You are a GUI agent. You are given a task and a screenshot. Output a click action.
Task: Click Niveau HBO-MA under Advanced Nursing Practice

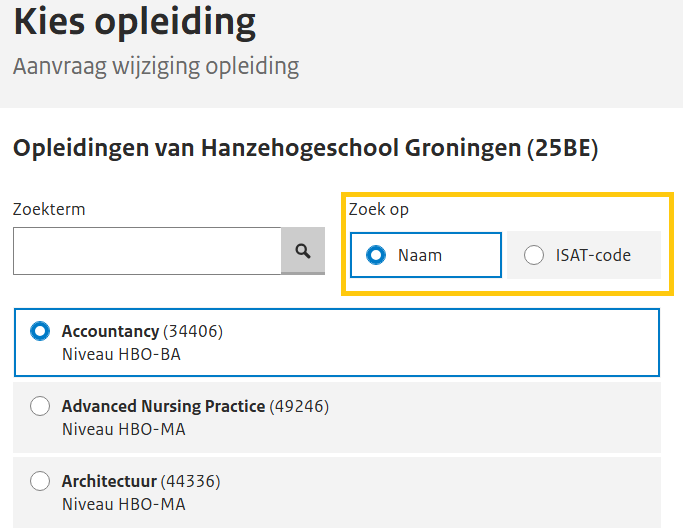(x=123, y=429)
